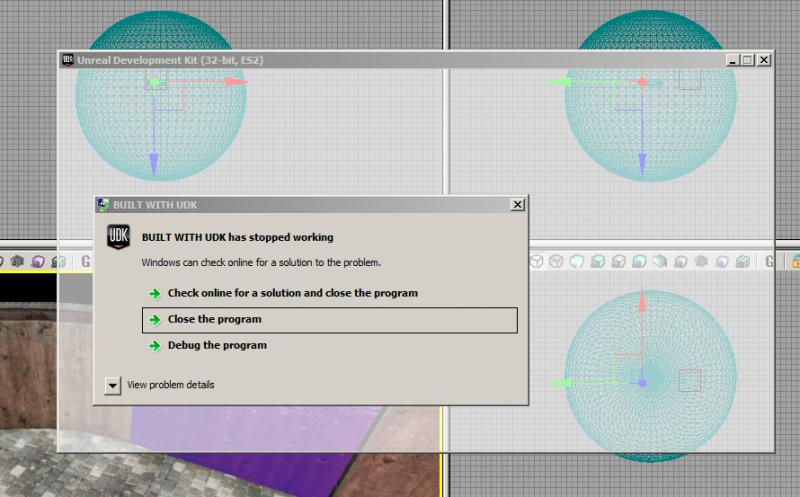Click 'BUILT WITH UDK has stopped working' heading
Viewport: 800px width, 497px height.
pyautogui.click(x=237, y=237)
